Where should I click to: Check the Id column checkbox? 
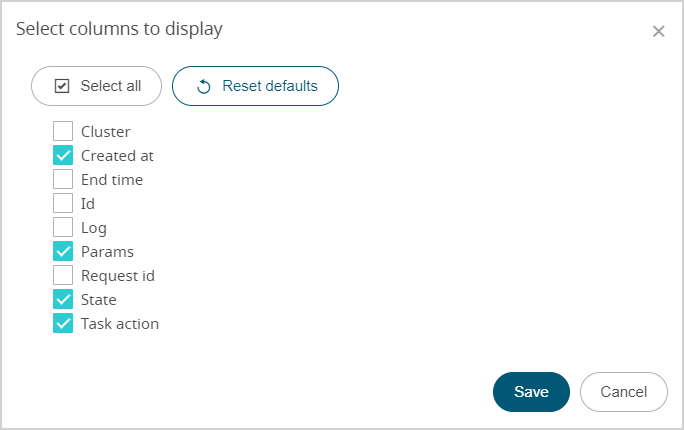[63, 203]
